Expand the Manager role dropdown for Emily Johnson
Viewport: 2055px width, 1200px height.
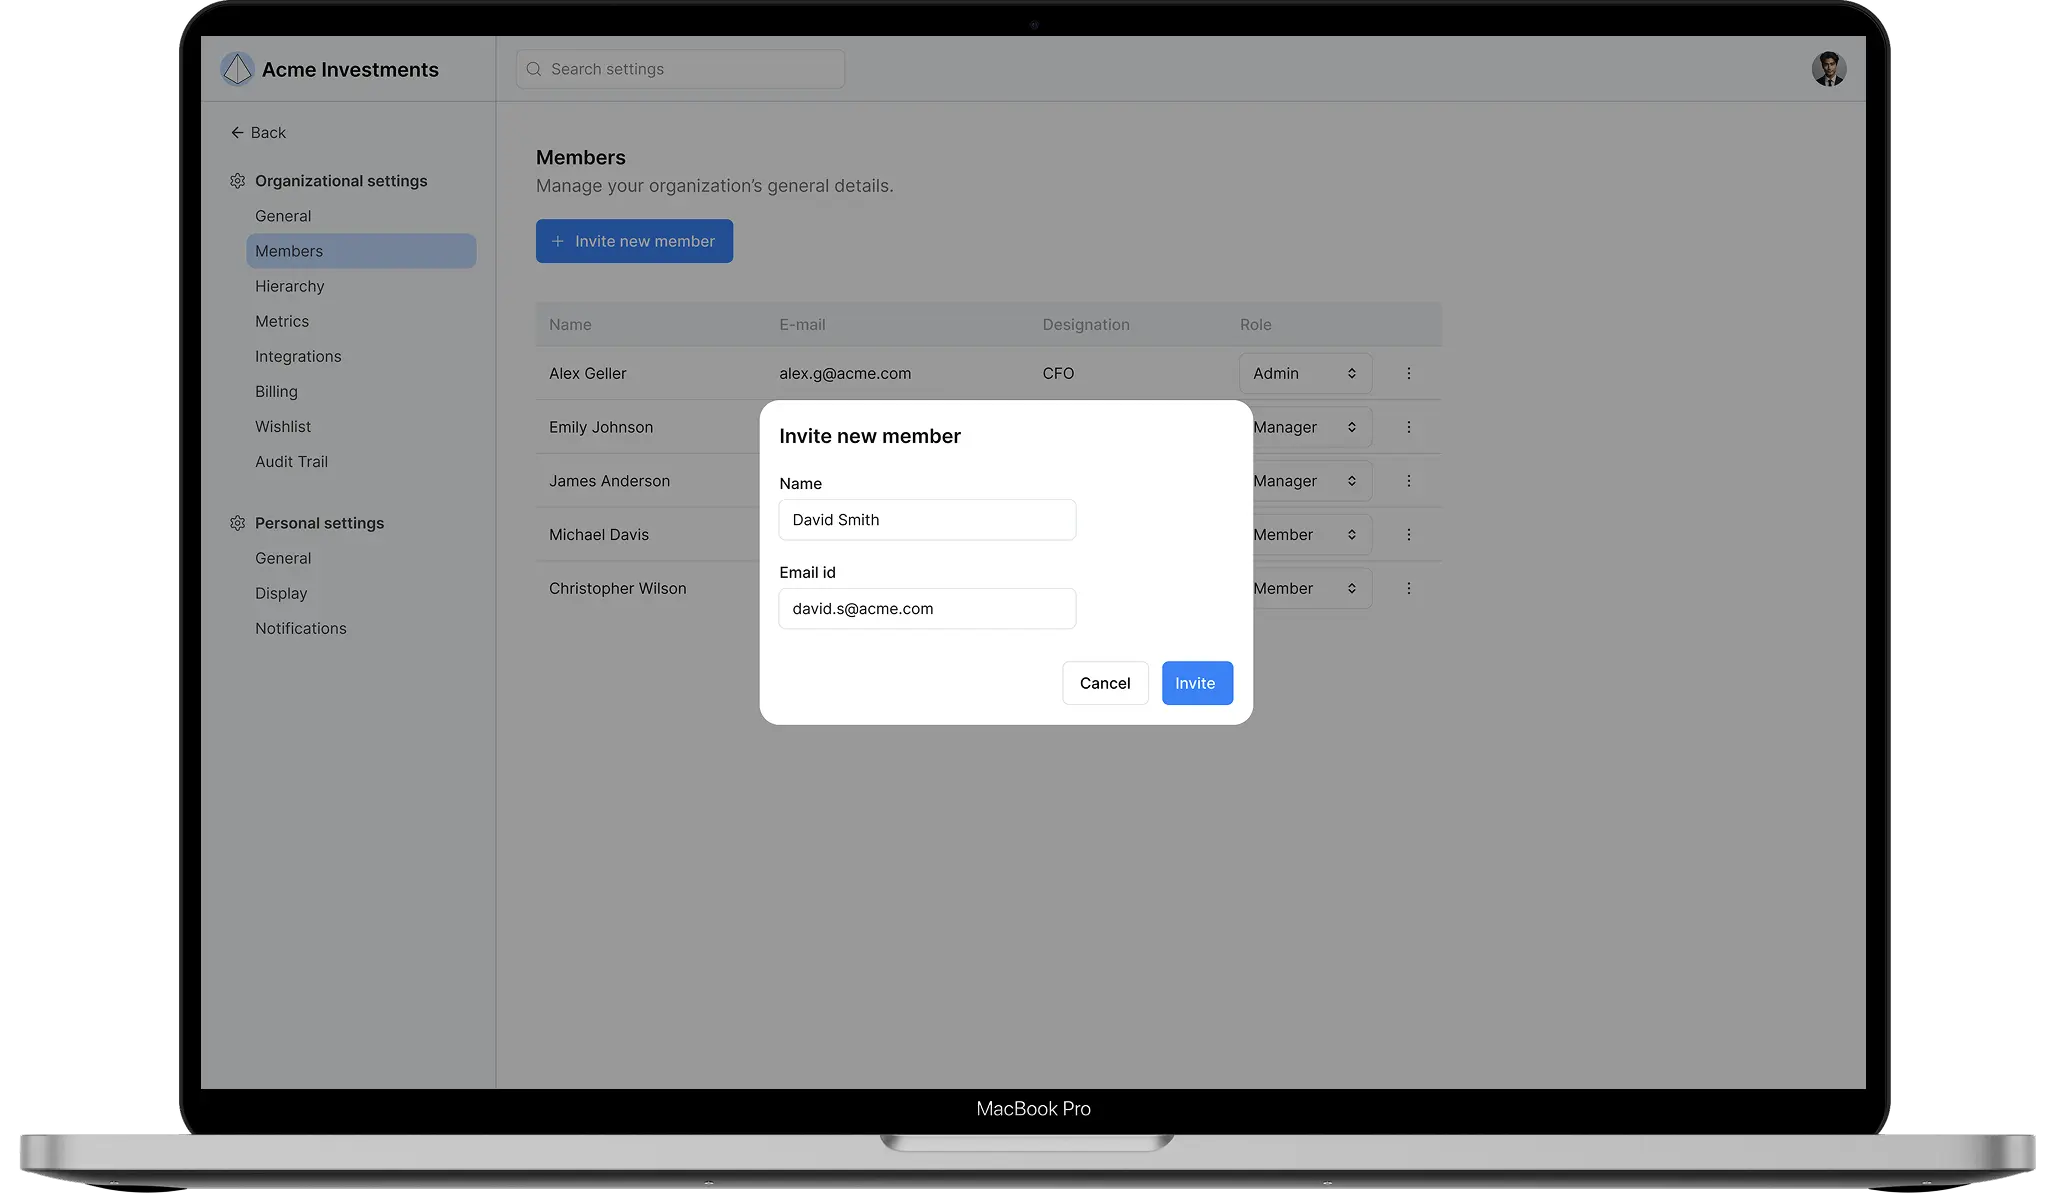coord(1312,427)
